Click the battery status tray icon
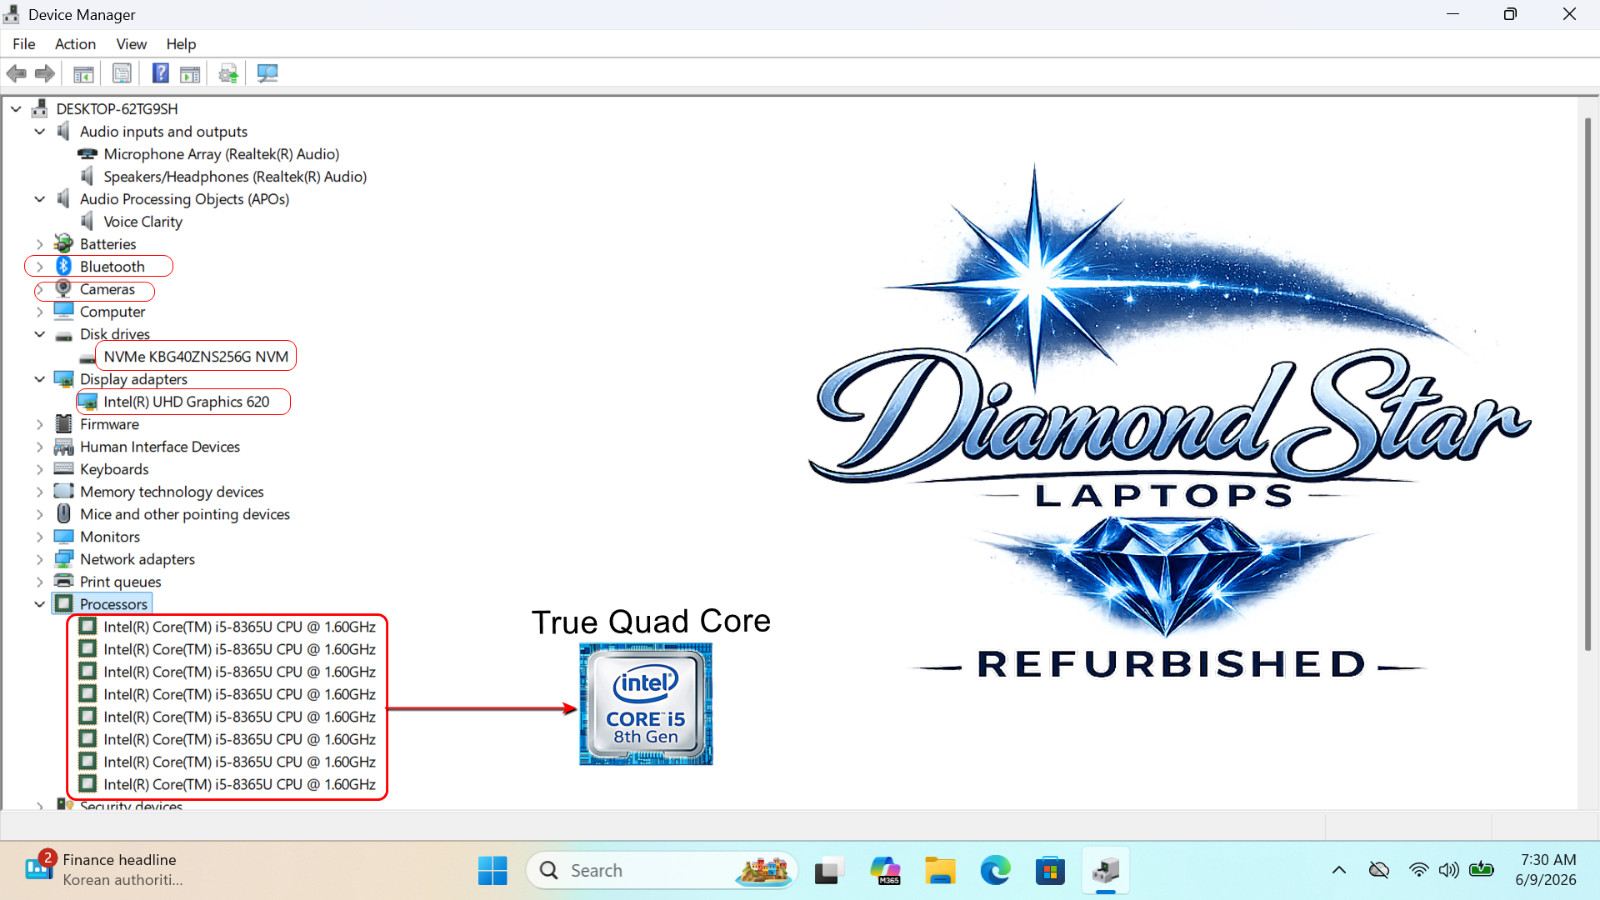 (x=1482, y=870)
